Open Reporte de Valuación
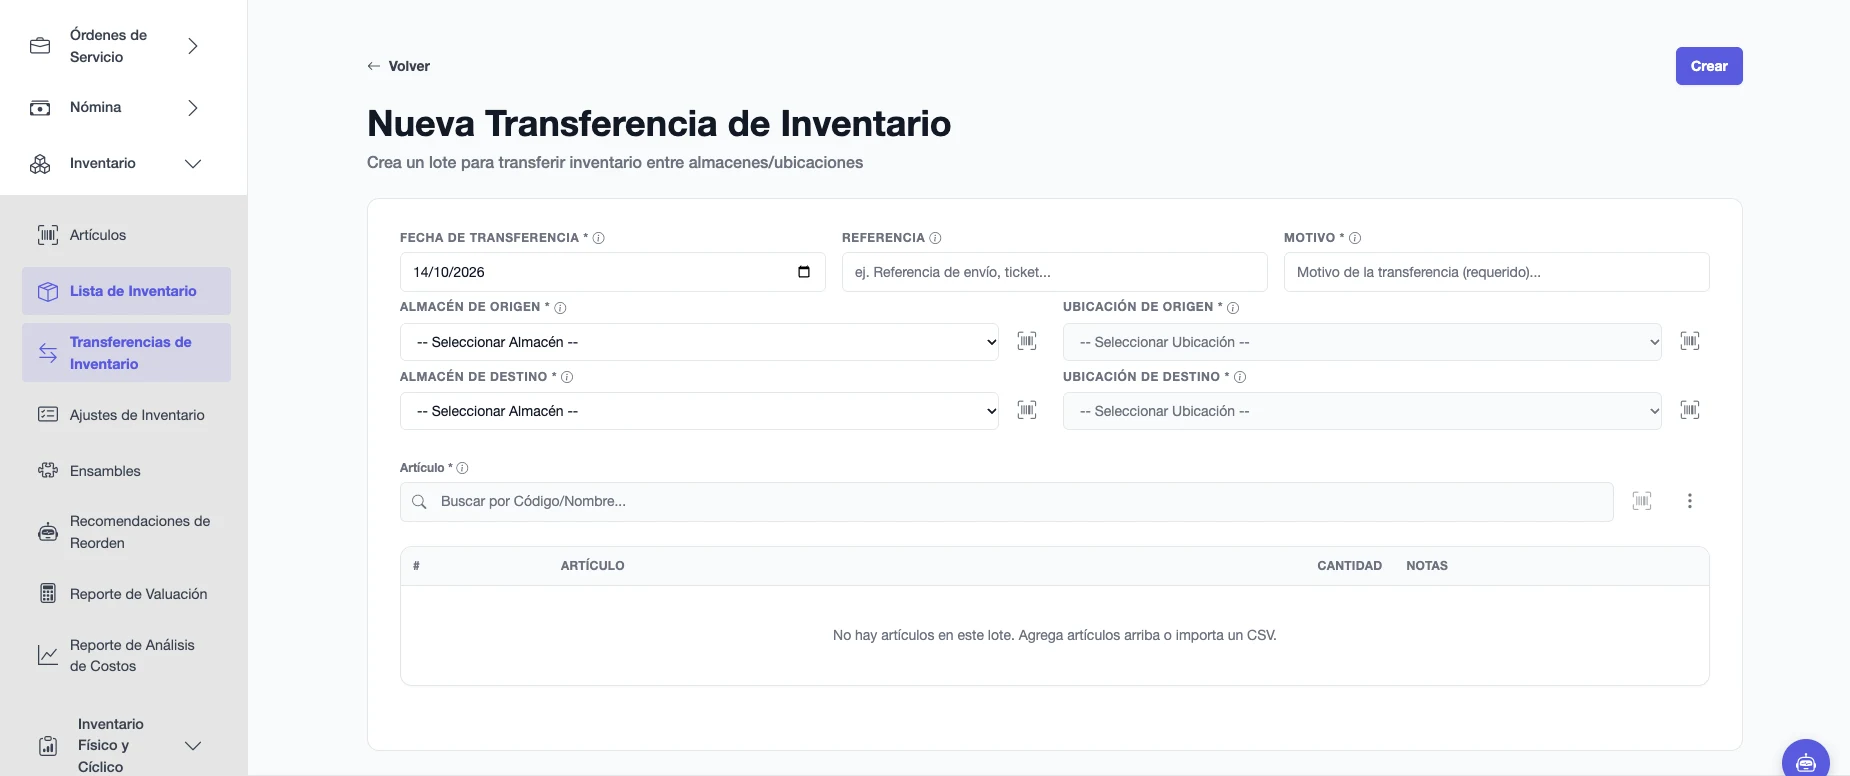The image size is (1850, 776). coord(126,594)
